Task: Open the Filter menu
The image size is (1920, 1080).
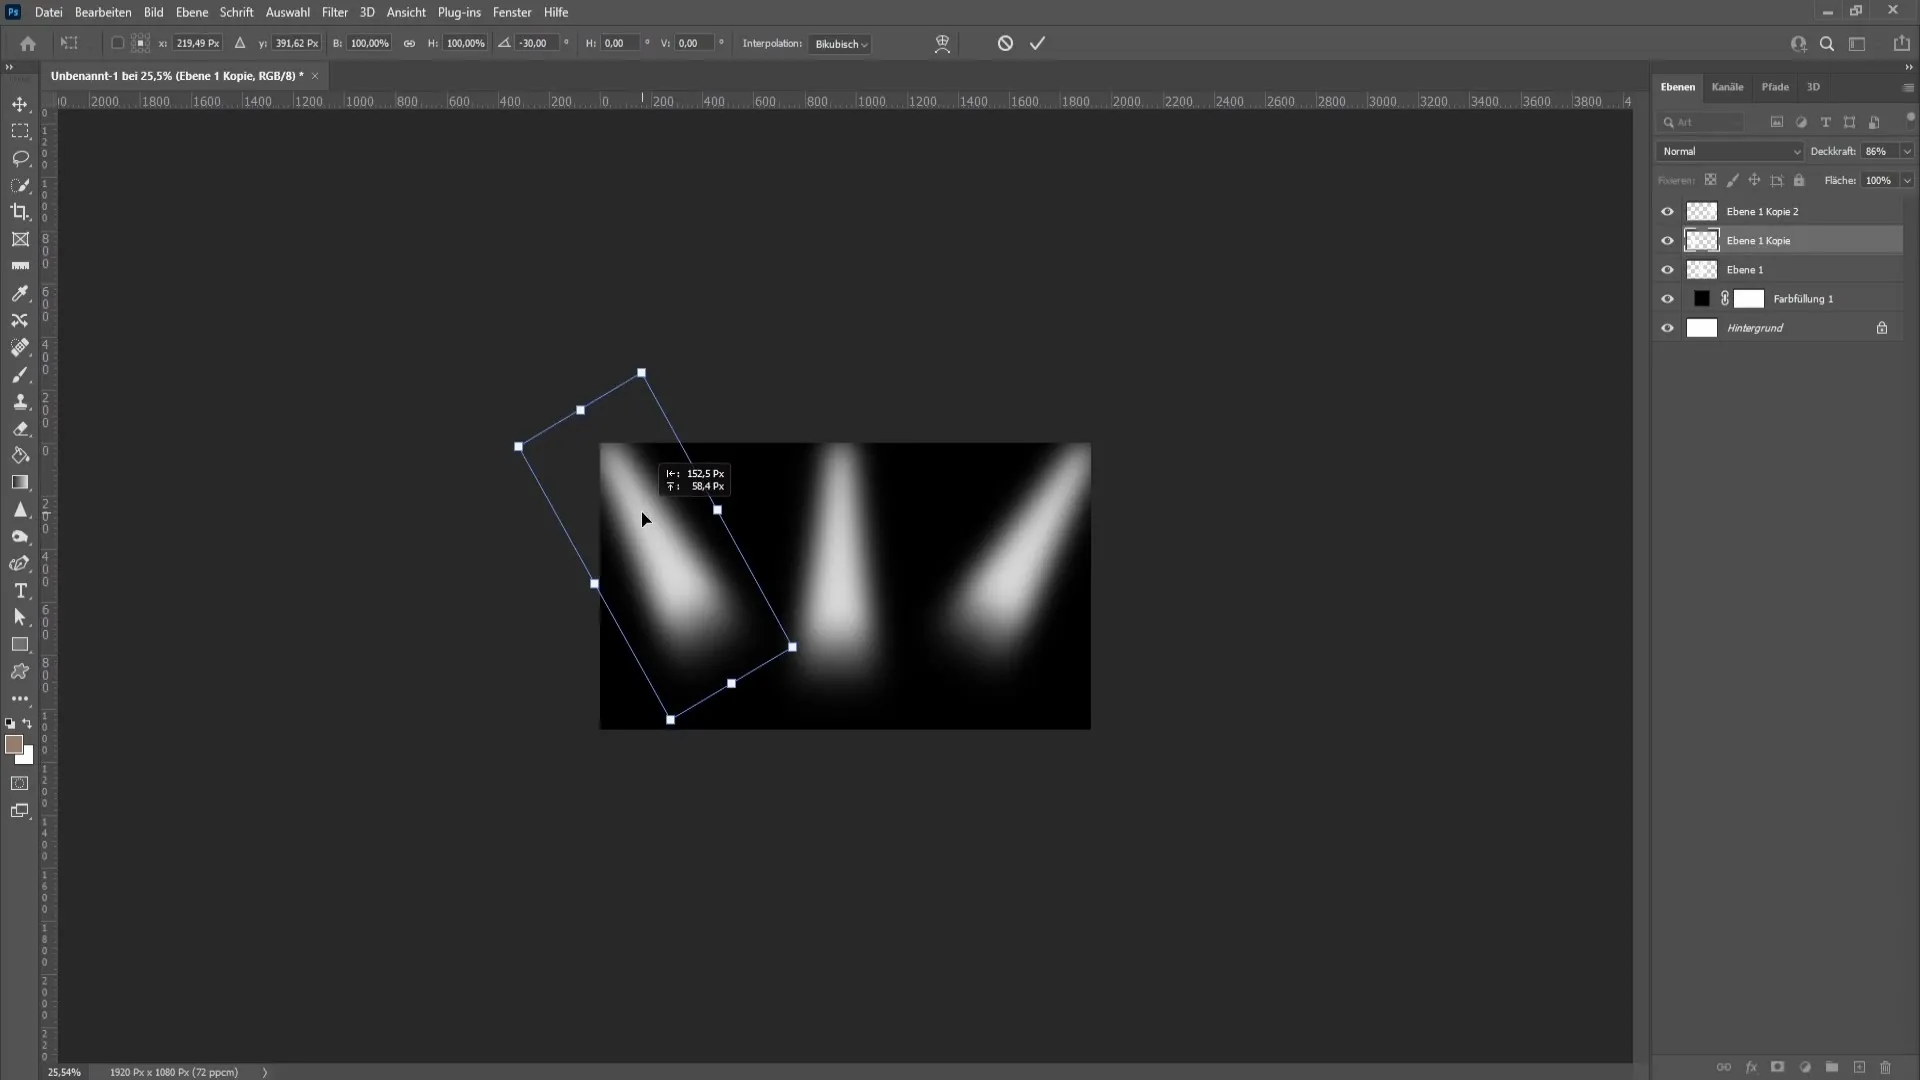Action: (x=334, y=12)
